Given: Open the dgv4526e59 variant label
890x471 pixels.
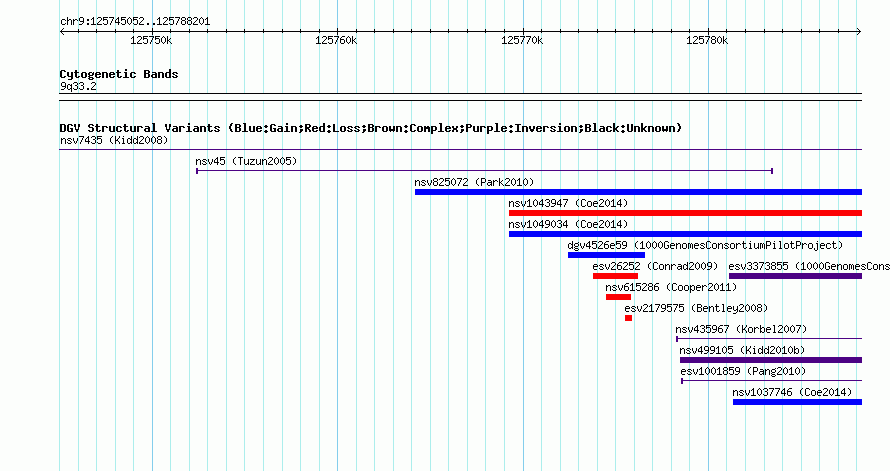Looking at the screenshot, I should (x=706, y=245).
